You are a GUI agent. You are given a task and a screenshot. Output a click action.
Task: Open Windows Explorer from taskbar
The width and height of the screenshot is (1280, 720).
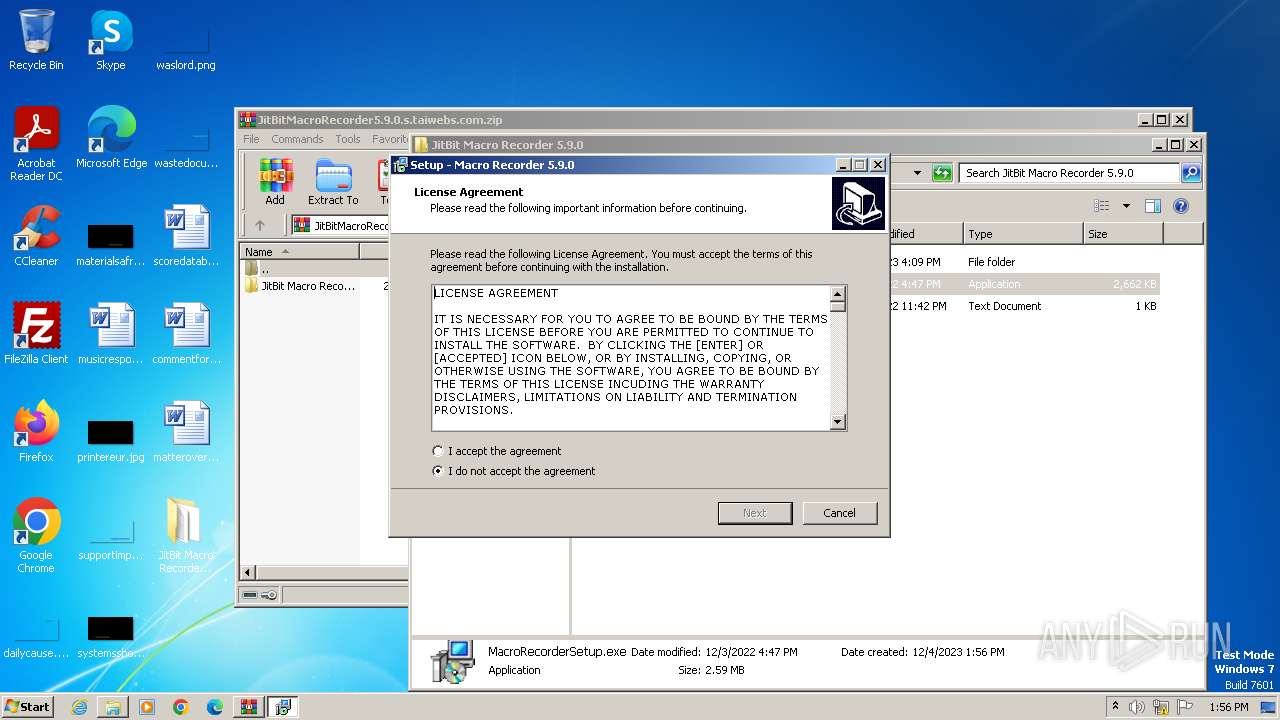pos(113,707)
